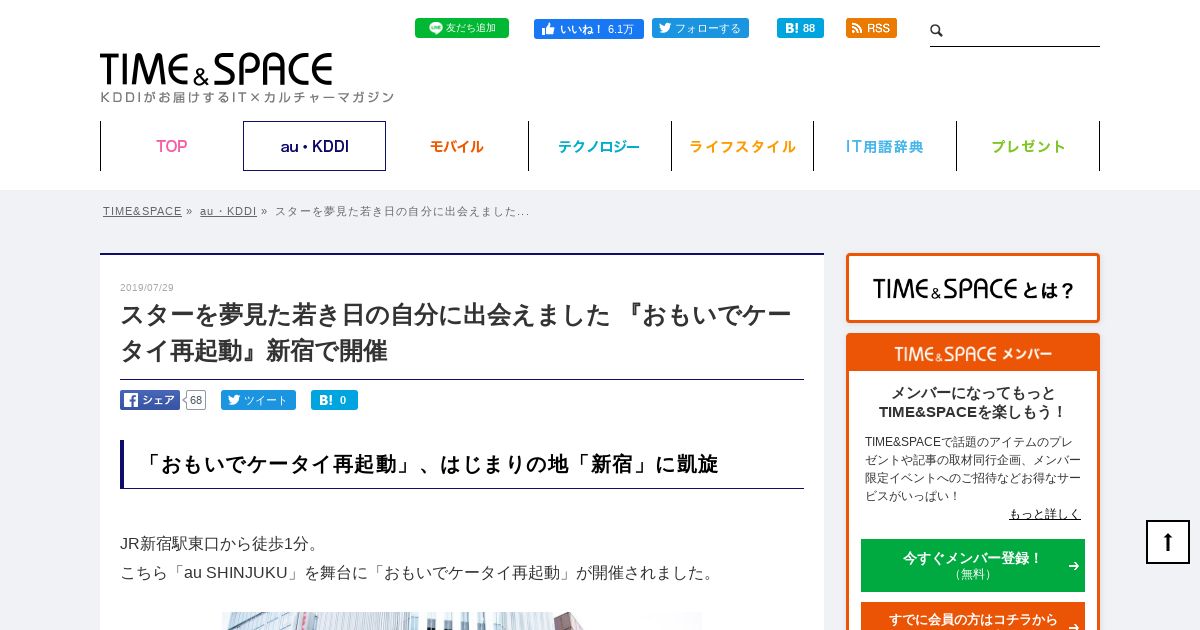Screen dimensions: 1200x630
Task: Click the もっと詳しく link
Action: (x=1045, y=514)
